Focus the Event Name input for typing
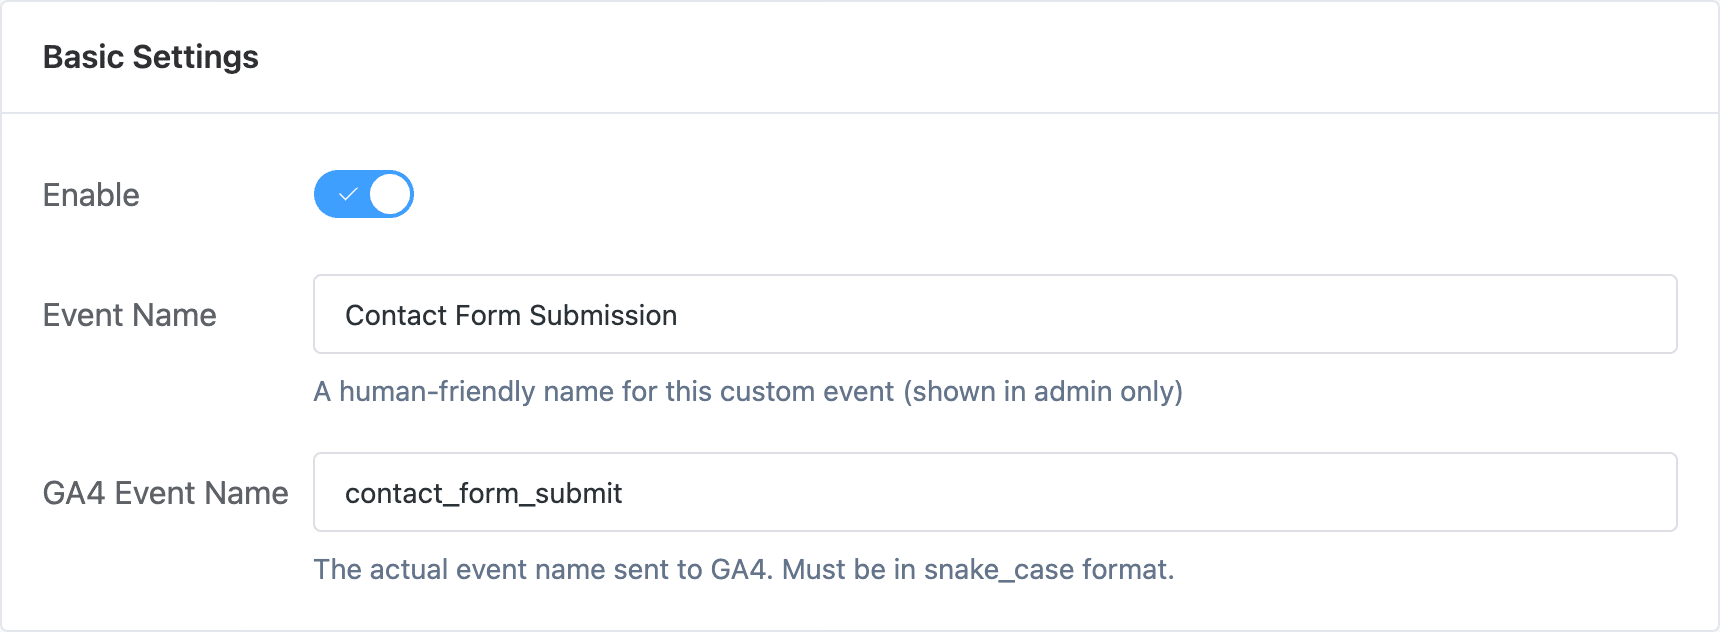1720x632 pixels. (x=900, y=315)
